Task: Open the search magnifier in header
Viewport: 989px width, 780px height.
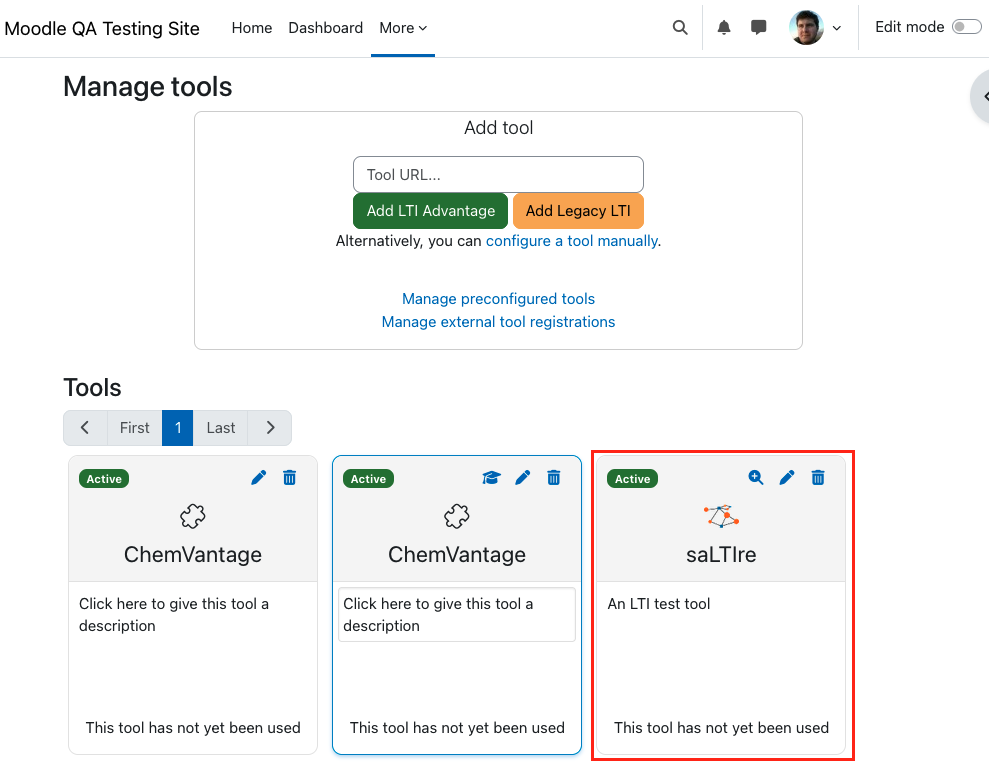Action: [x=679, y=27]
